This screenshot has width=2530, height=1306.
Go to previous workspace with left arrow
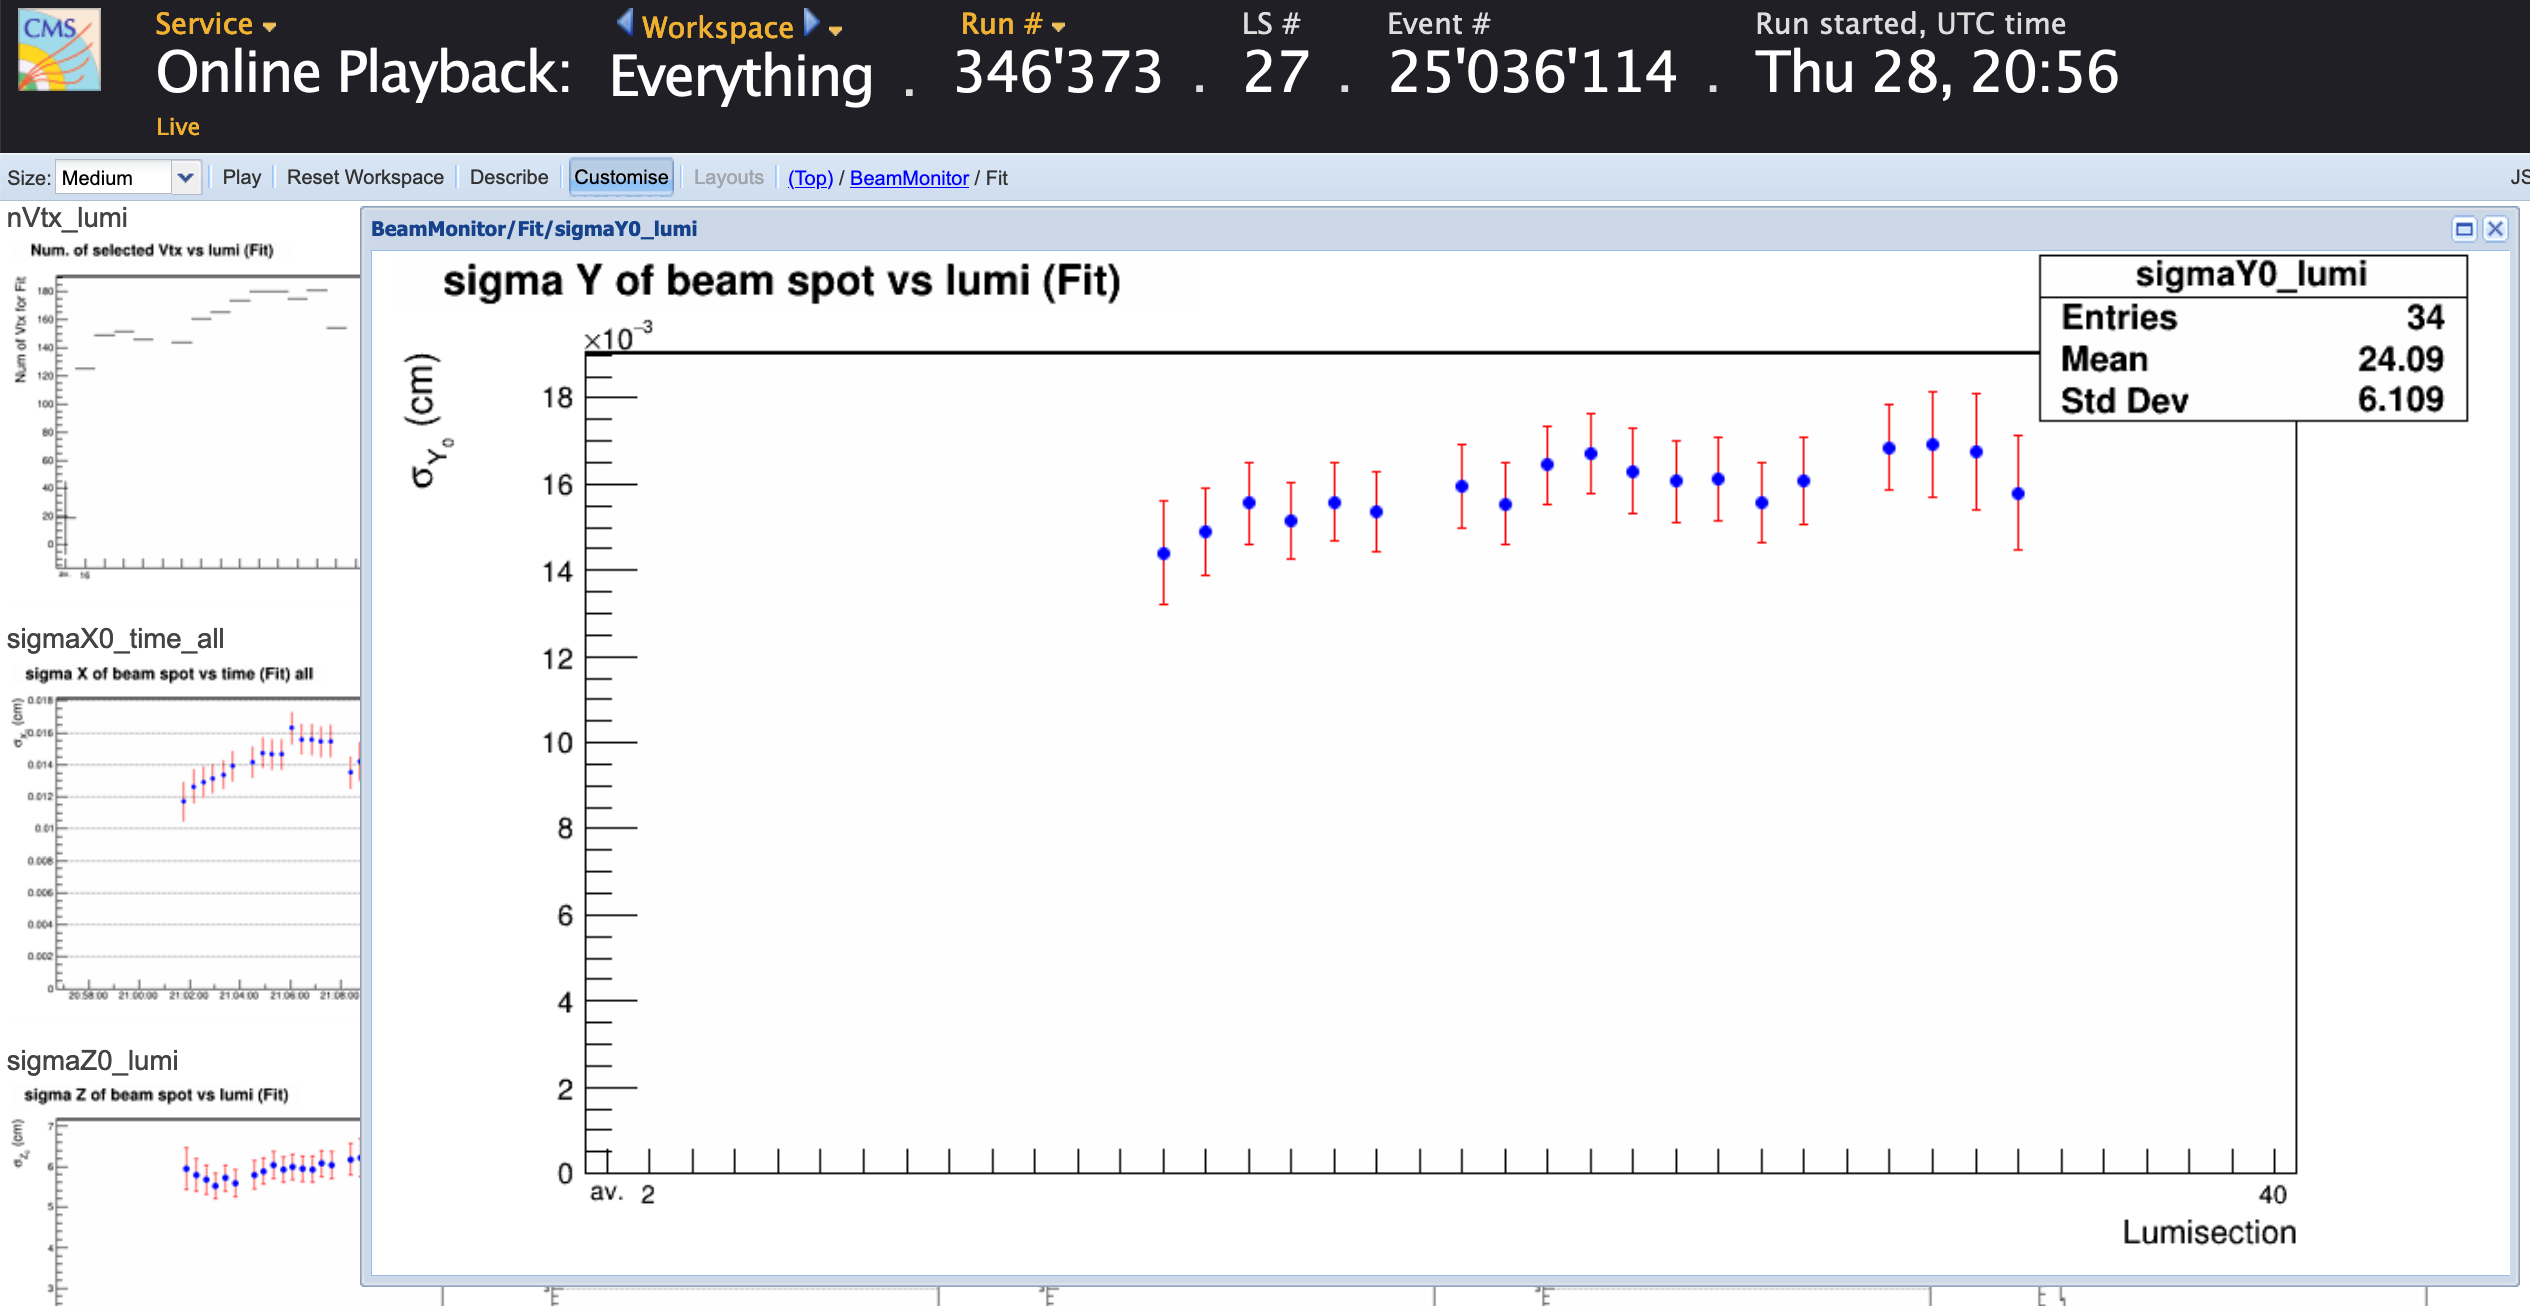coord(625,22)
